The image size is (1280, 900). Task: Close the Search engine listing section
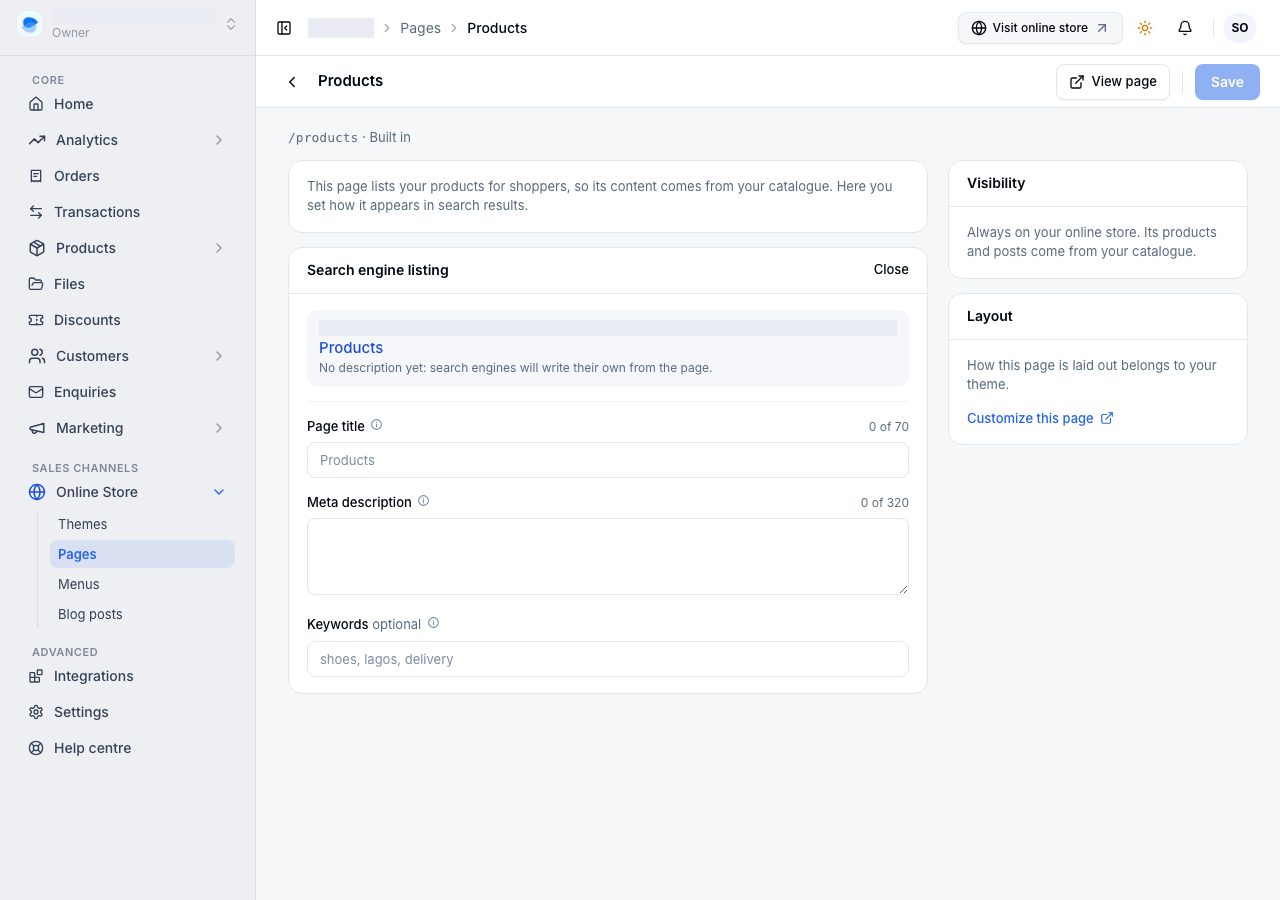coord(891,269)
